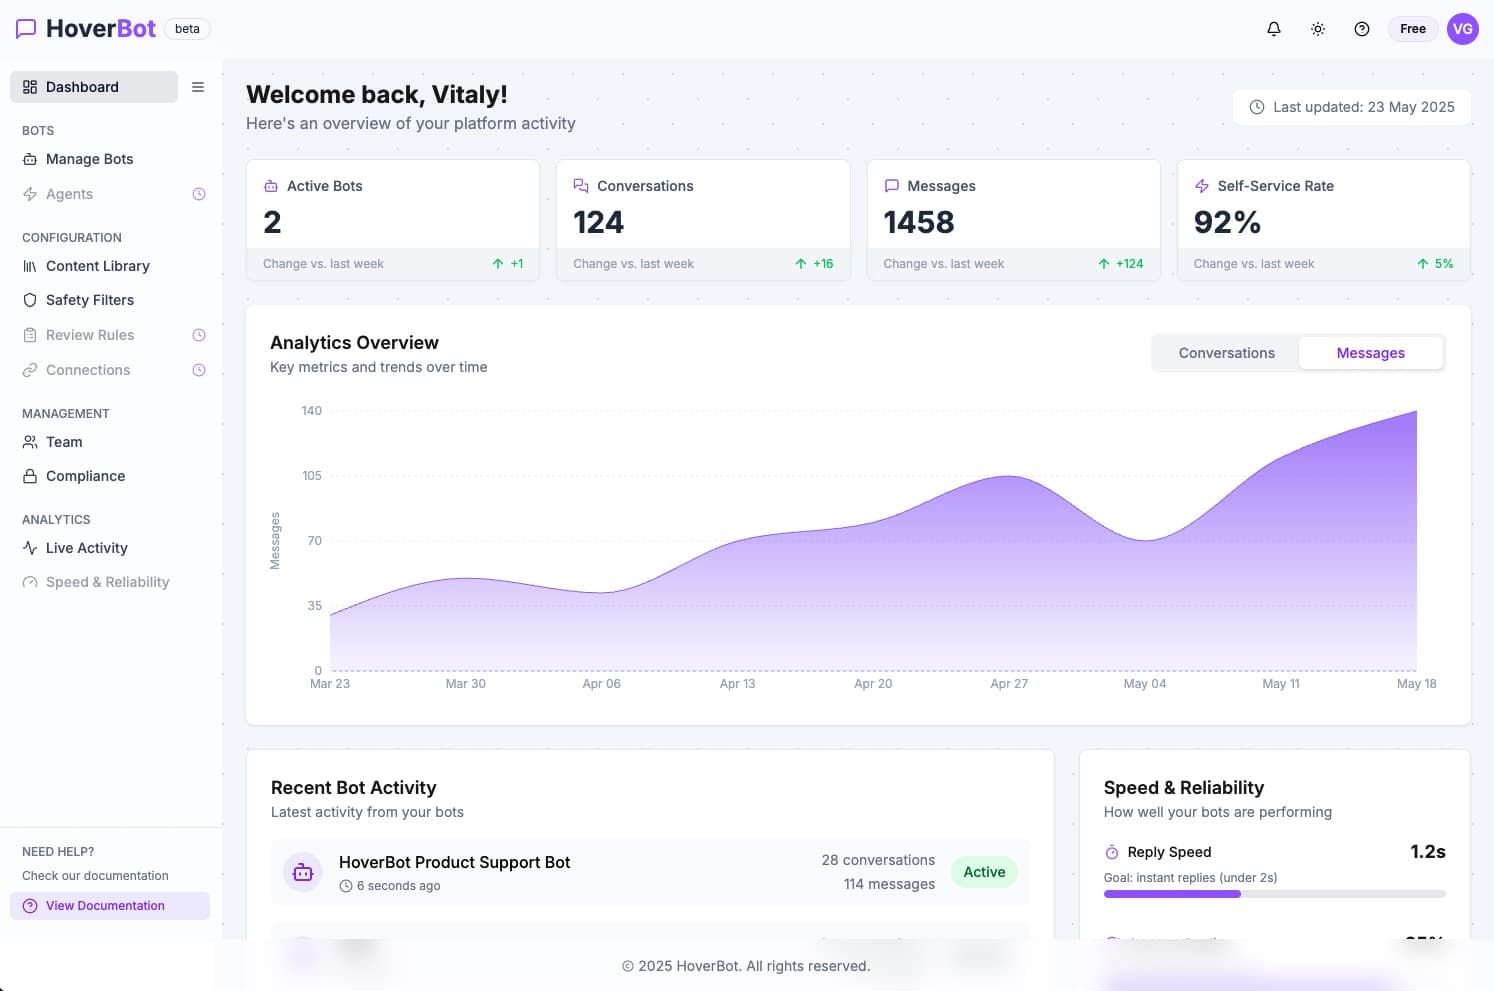
Task: Collapse the sidebar with the hamburger icon
Action: pyautogui.click(x=198, y=87)
